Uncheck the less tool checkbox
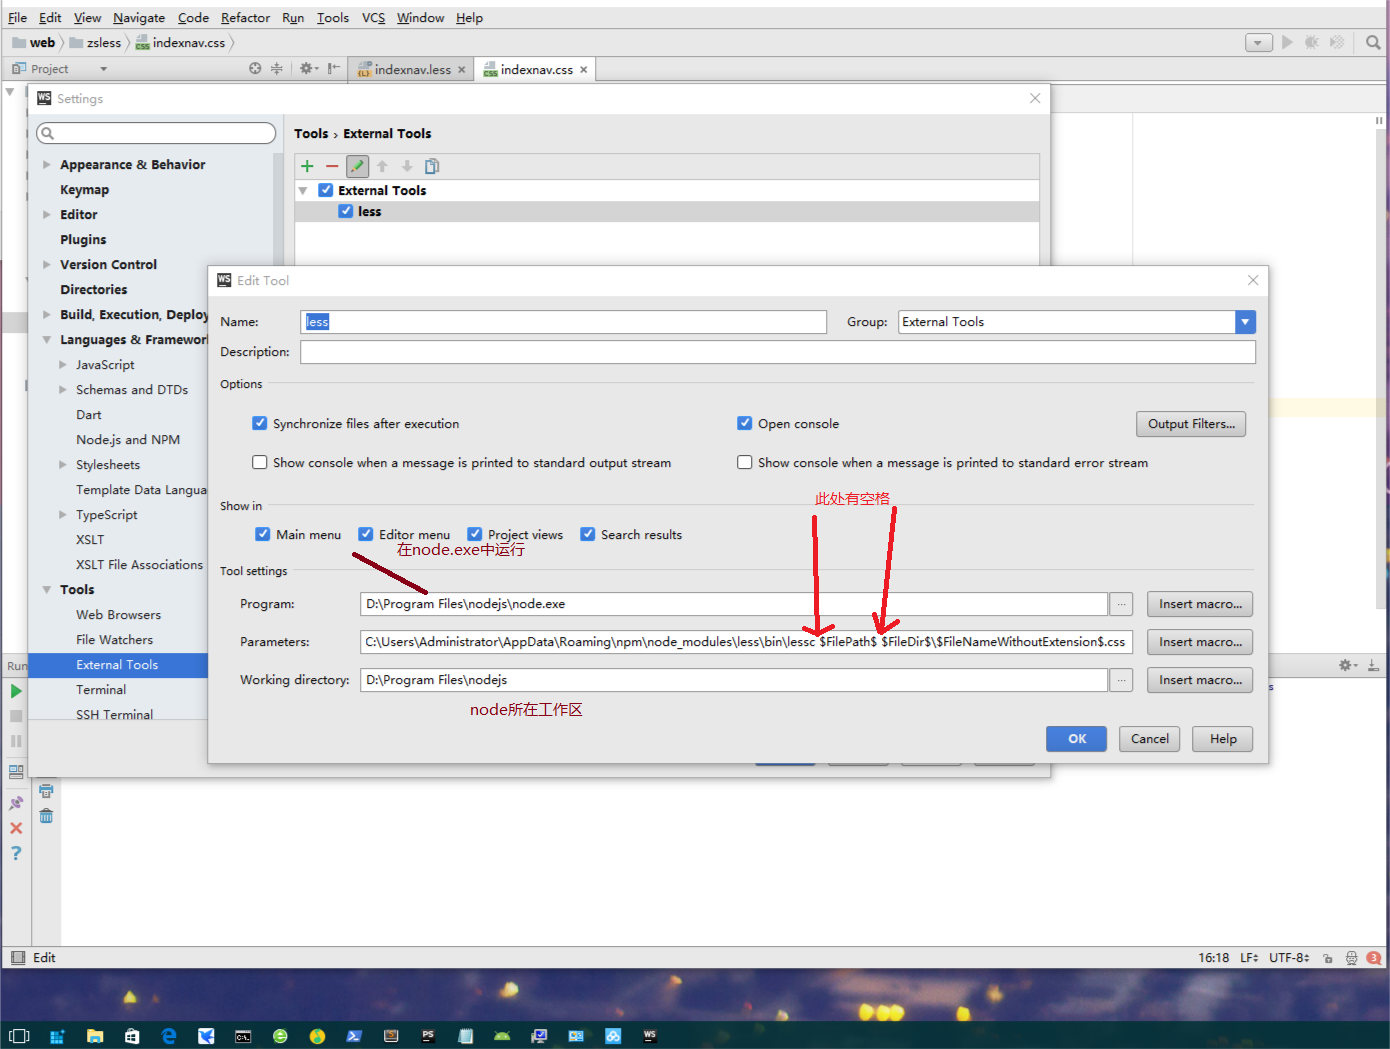The height and width of the screenshot is (1049, 1390). [x=346, y=211]
